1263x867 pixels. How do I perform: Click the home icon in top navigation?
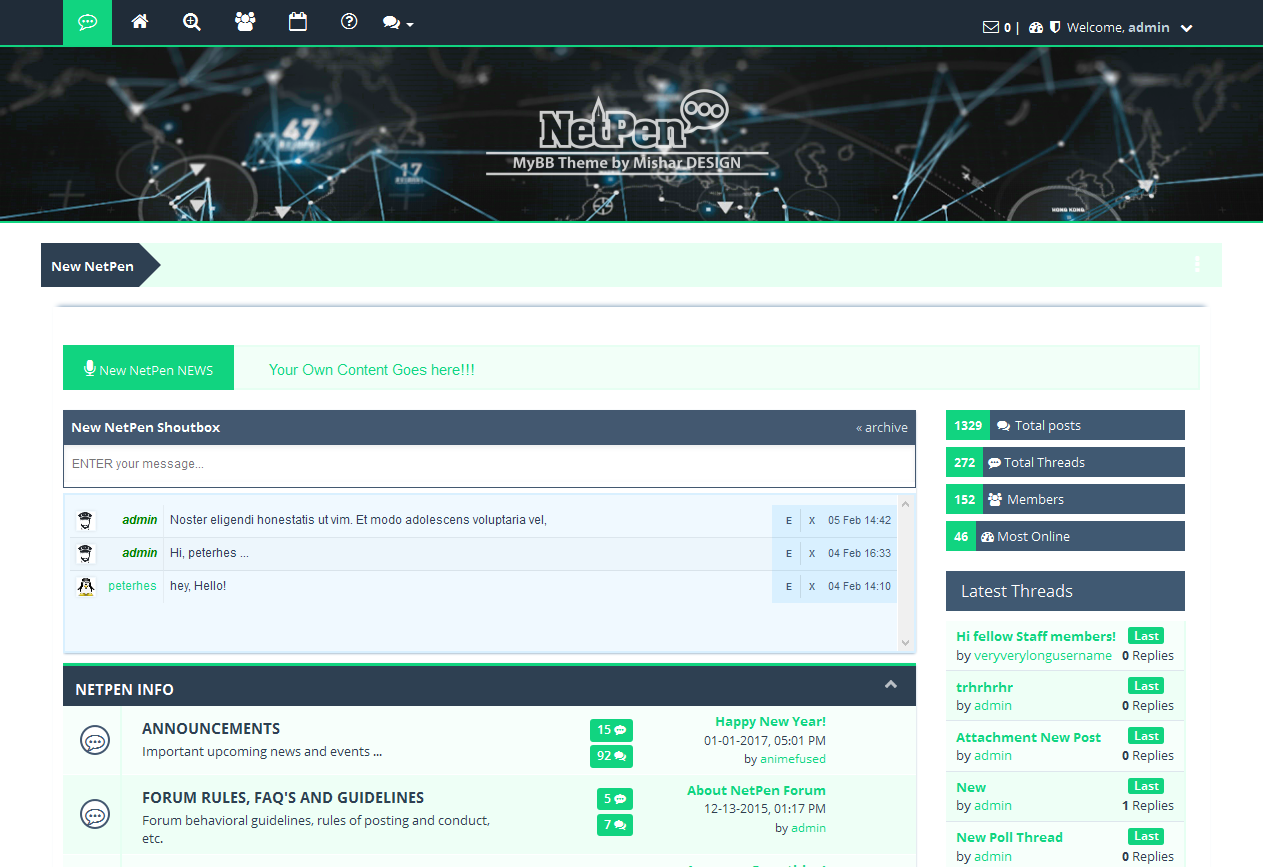[x=140, y=22]
